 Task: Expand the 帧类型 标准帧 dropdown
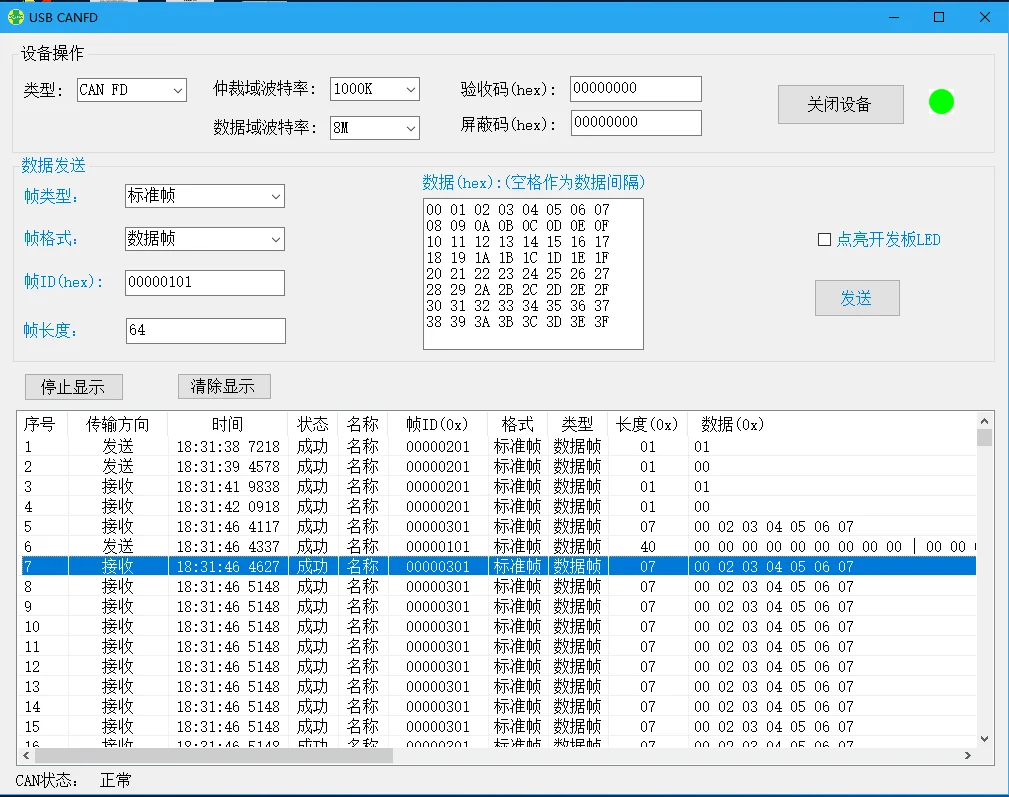(205, 196)
